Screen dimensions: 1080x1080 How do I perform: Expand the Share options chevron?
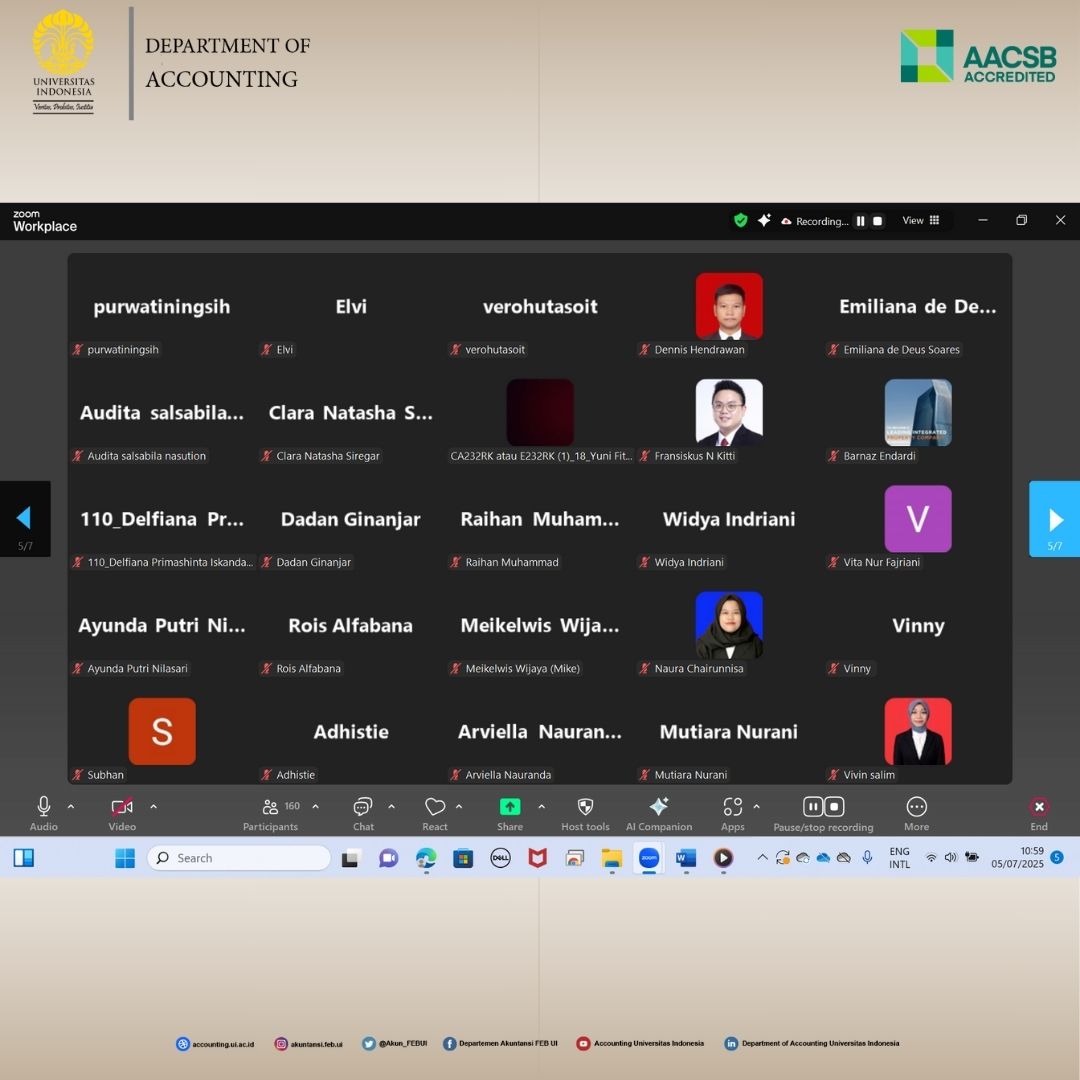[542, 806]
